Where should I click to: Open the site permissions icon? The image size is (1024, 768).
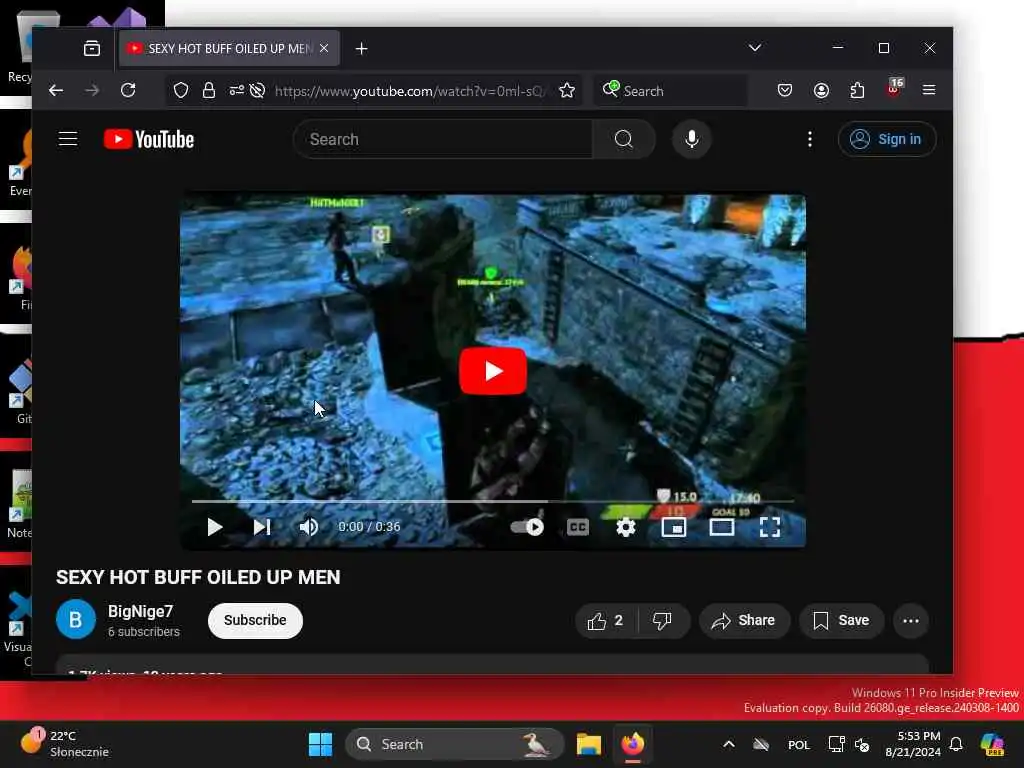click(236, 90)
